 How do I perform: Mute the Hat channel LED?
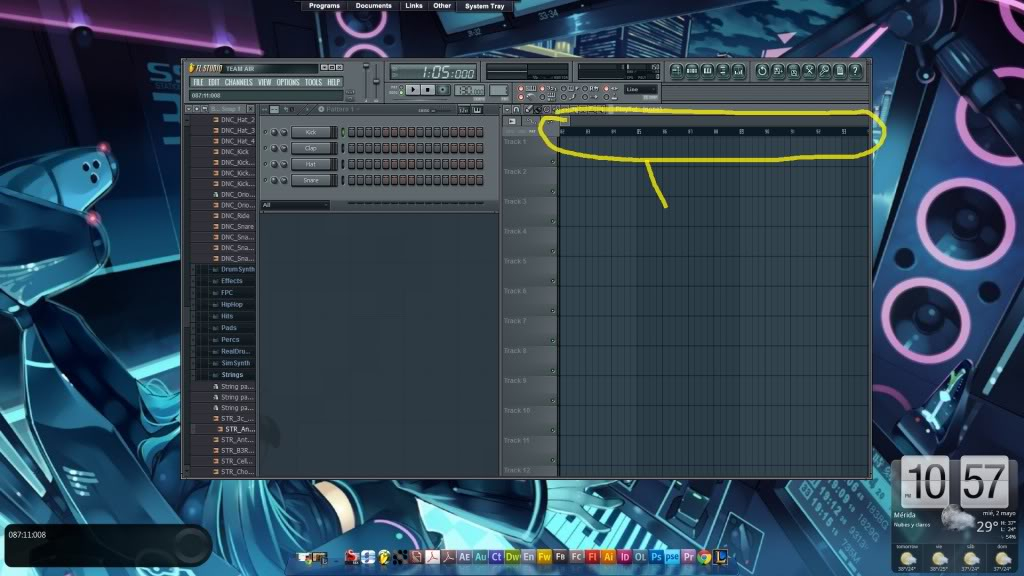(x=266, y=164)
